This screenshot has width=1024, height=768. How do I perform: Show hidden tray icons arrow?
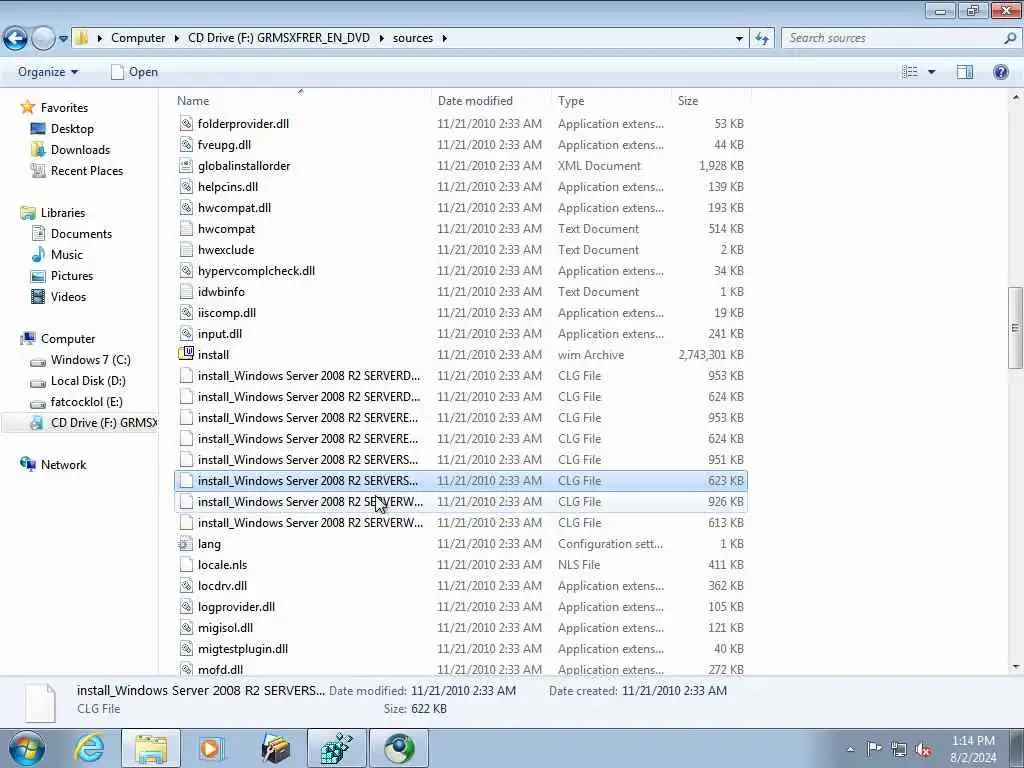(850, 749)
